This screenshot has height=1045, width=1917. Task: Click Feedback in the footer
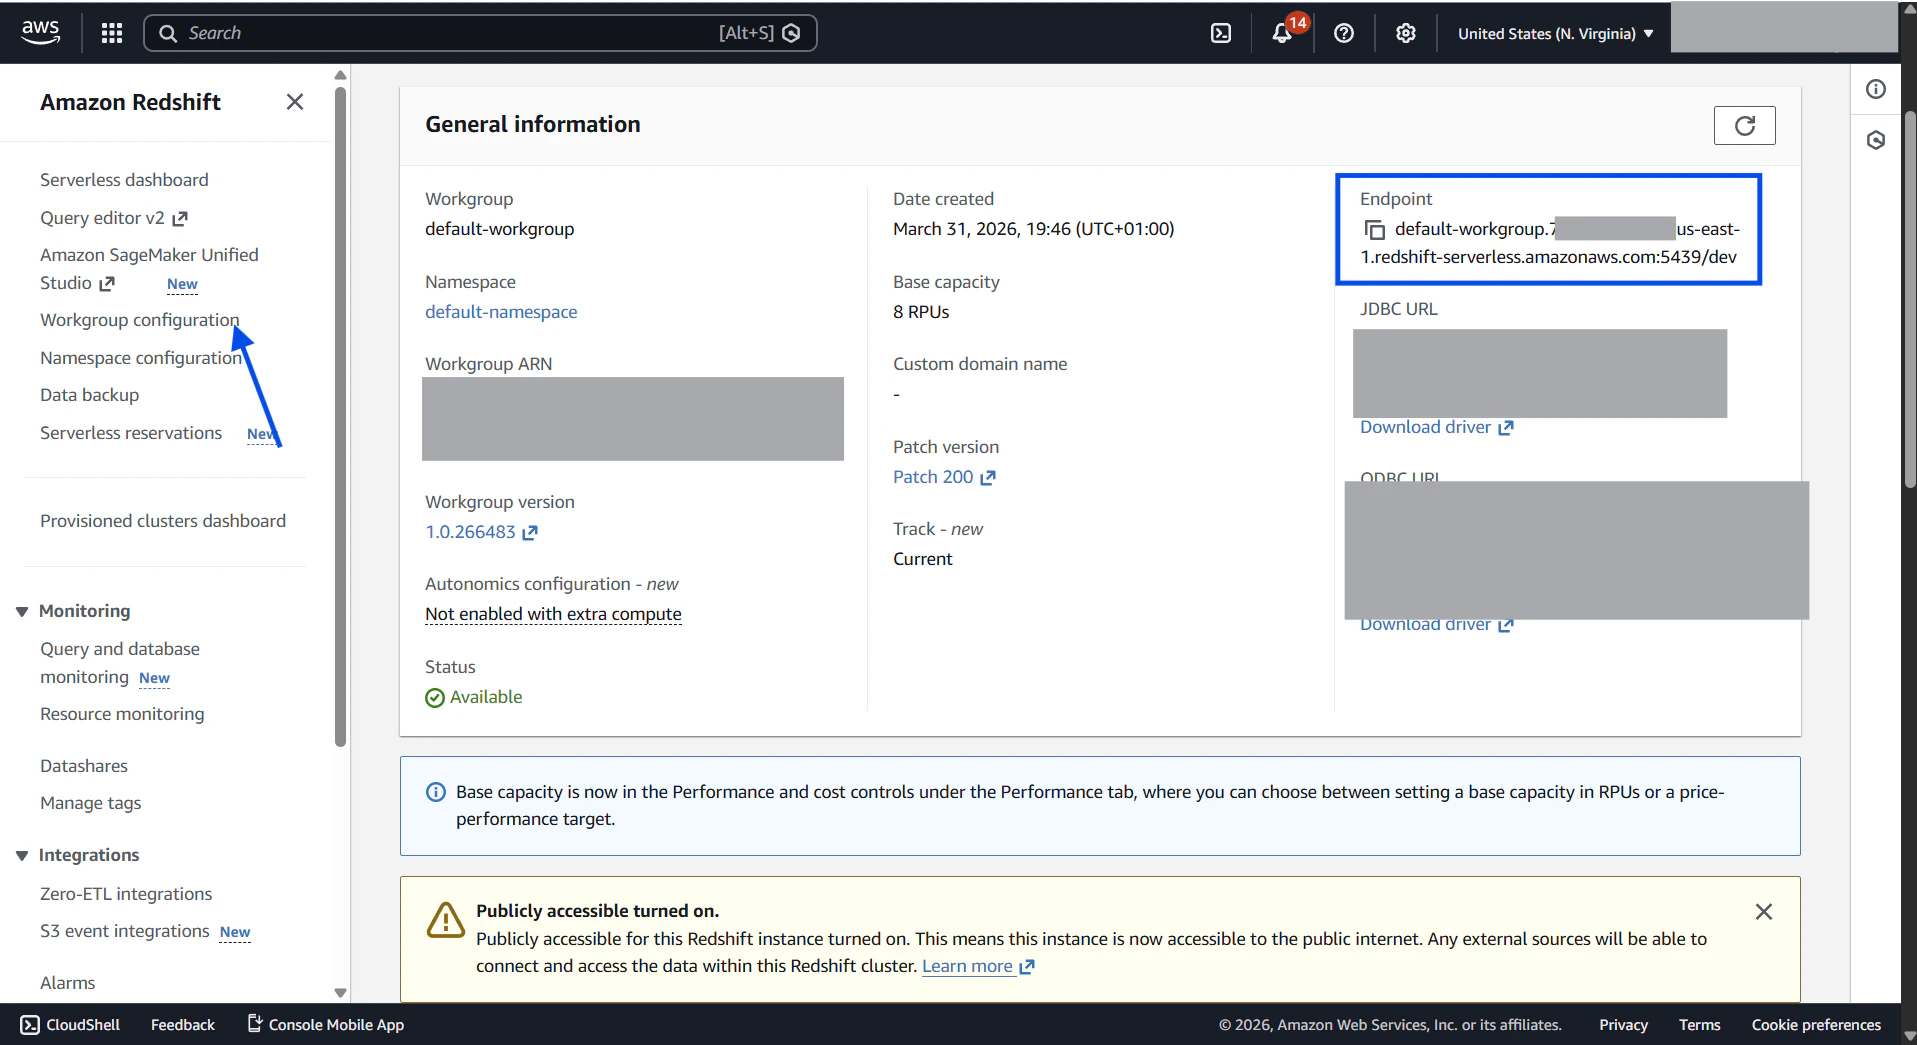pyautogui.click(x=183, y=1025)
